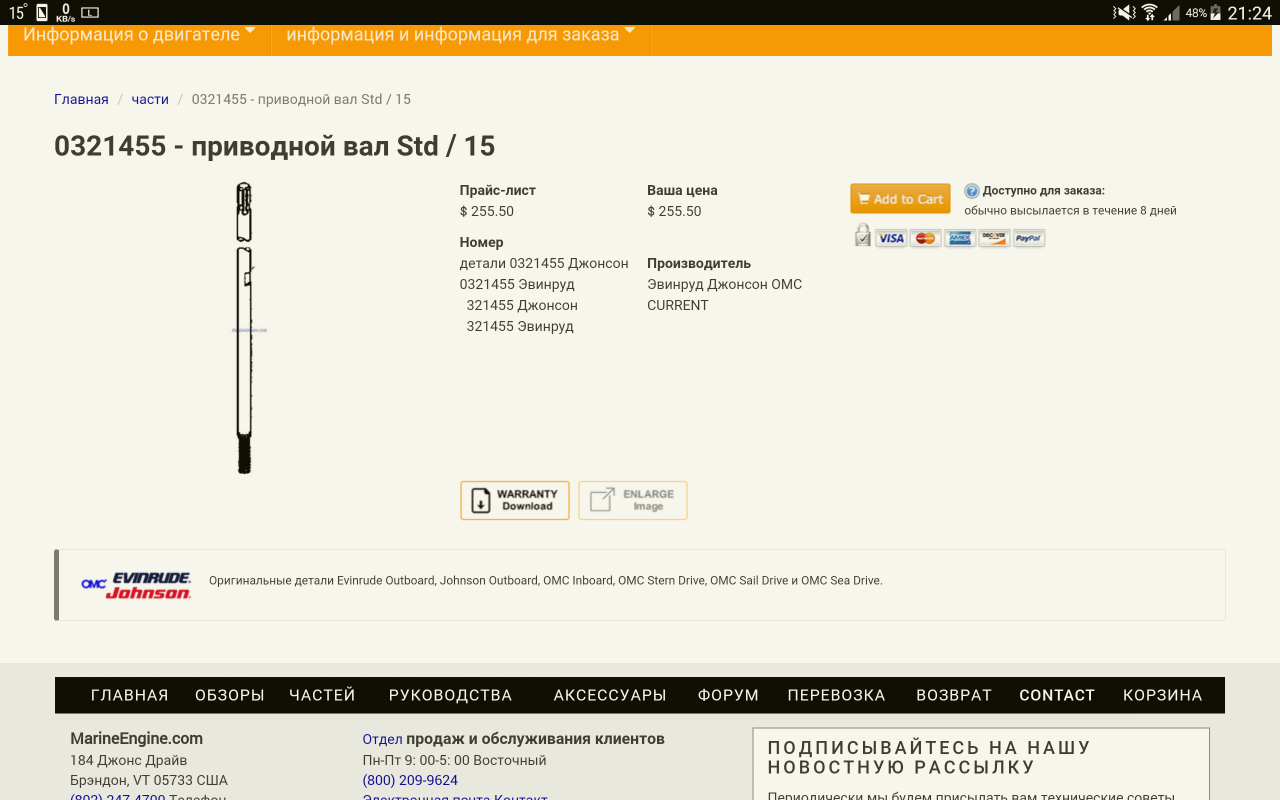Click the Add to Cart button
Screen dimensions: 1280x800
pos(900,199)
